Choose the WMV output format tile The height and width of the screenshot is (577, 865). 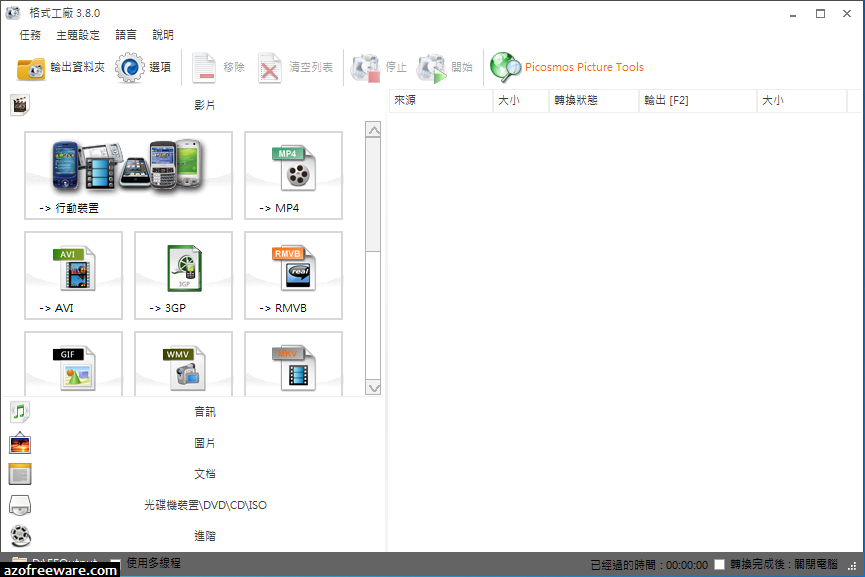coord(184,364)
